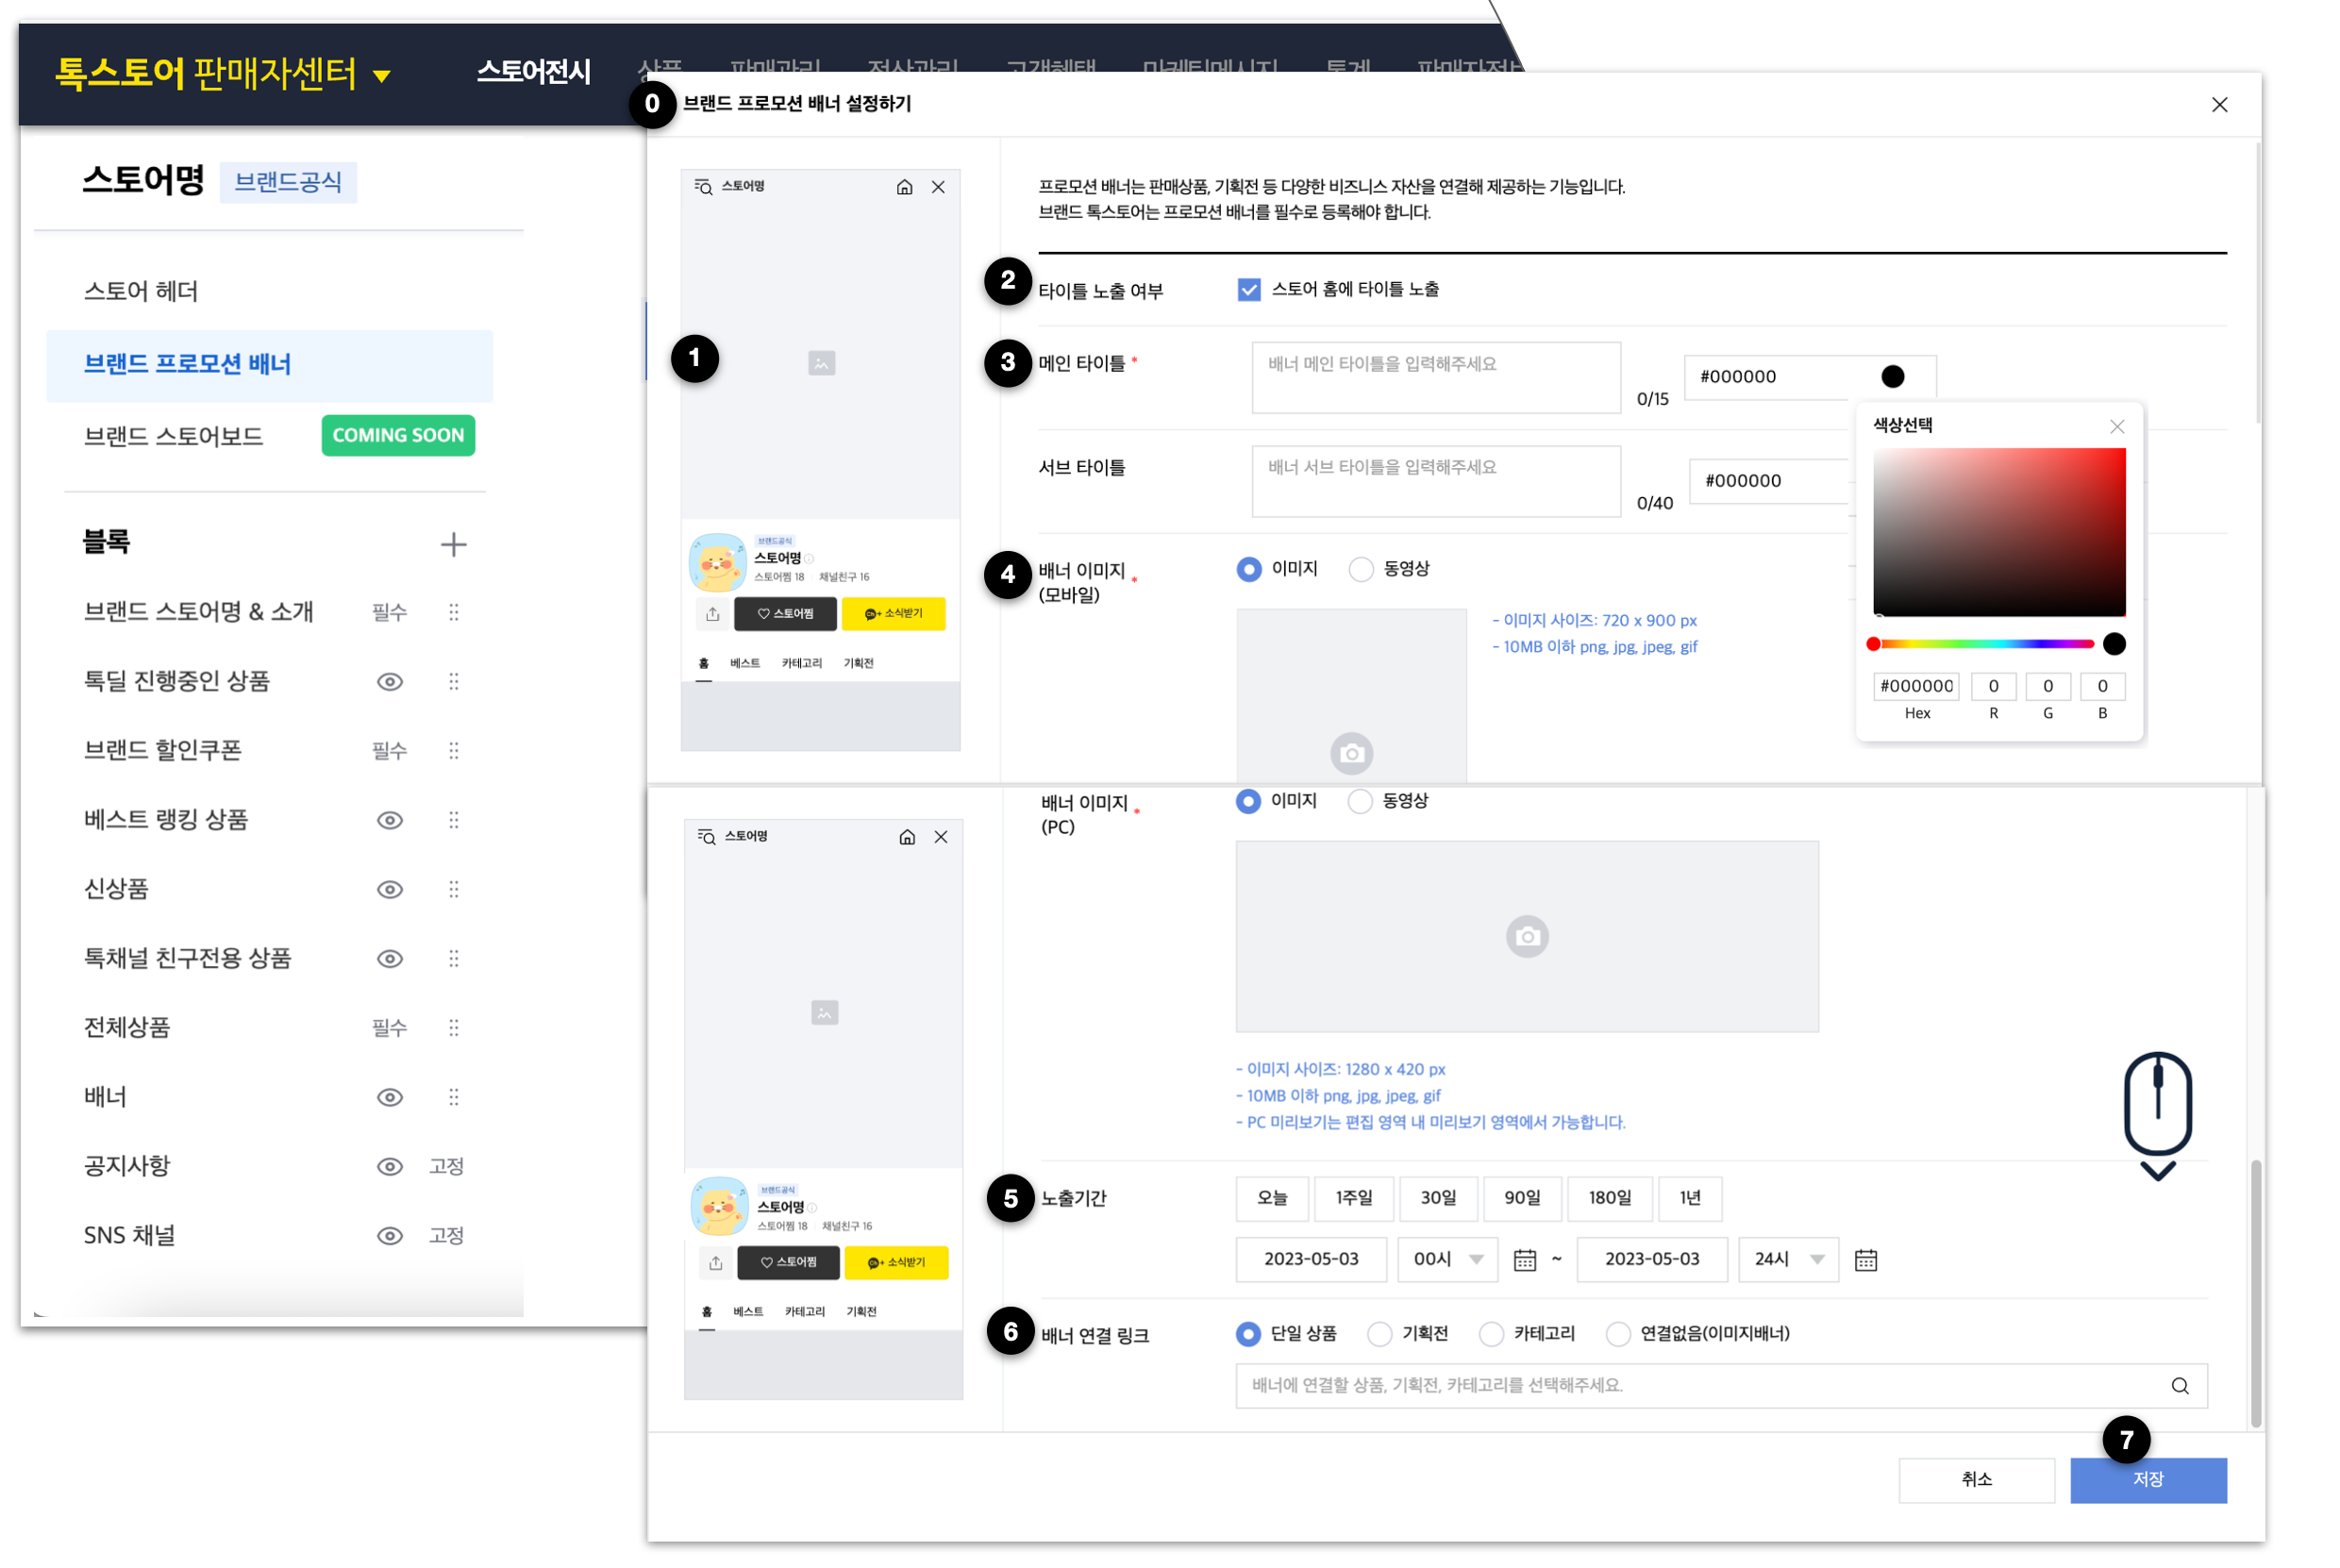Click drag handle for 톡딜 진행중인 상품
Screen dimensions: 2340x1568
click(453, 681)
